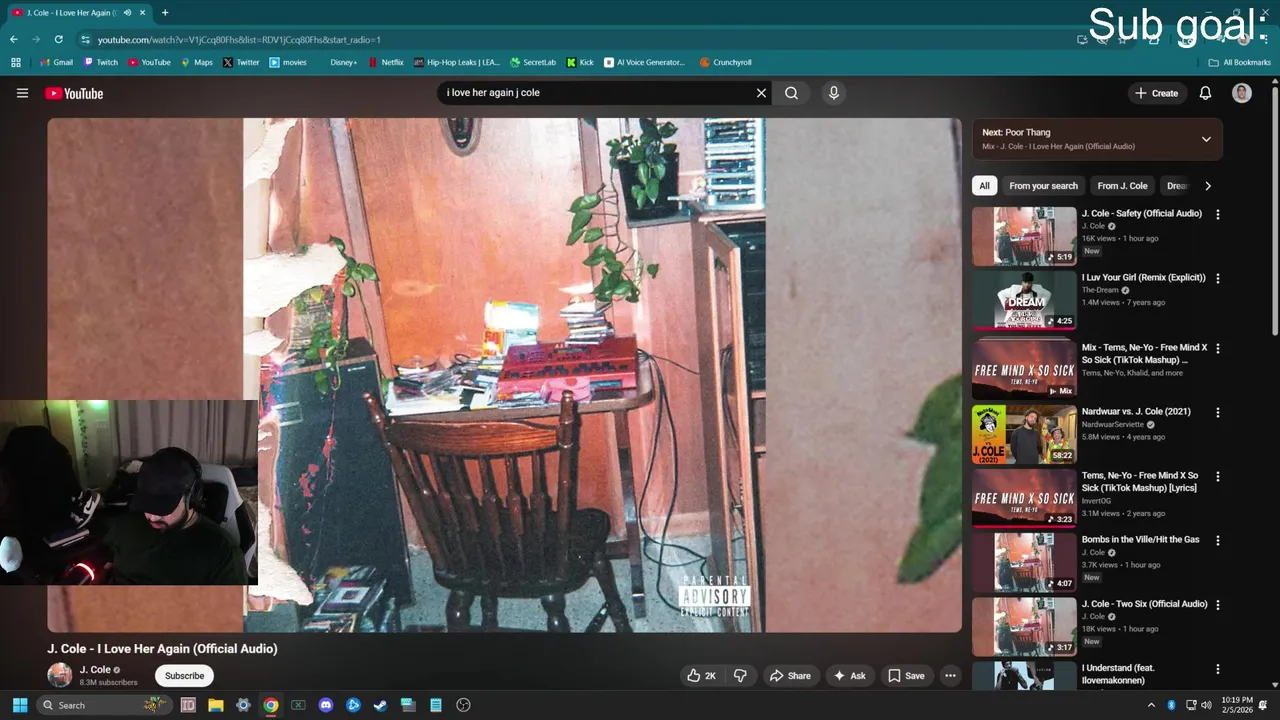
Task: Open Windows Start menu
Action: [x=19, y=705]
